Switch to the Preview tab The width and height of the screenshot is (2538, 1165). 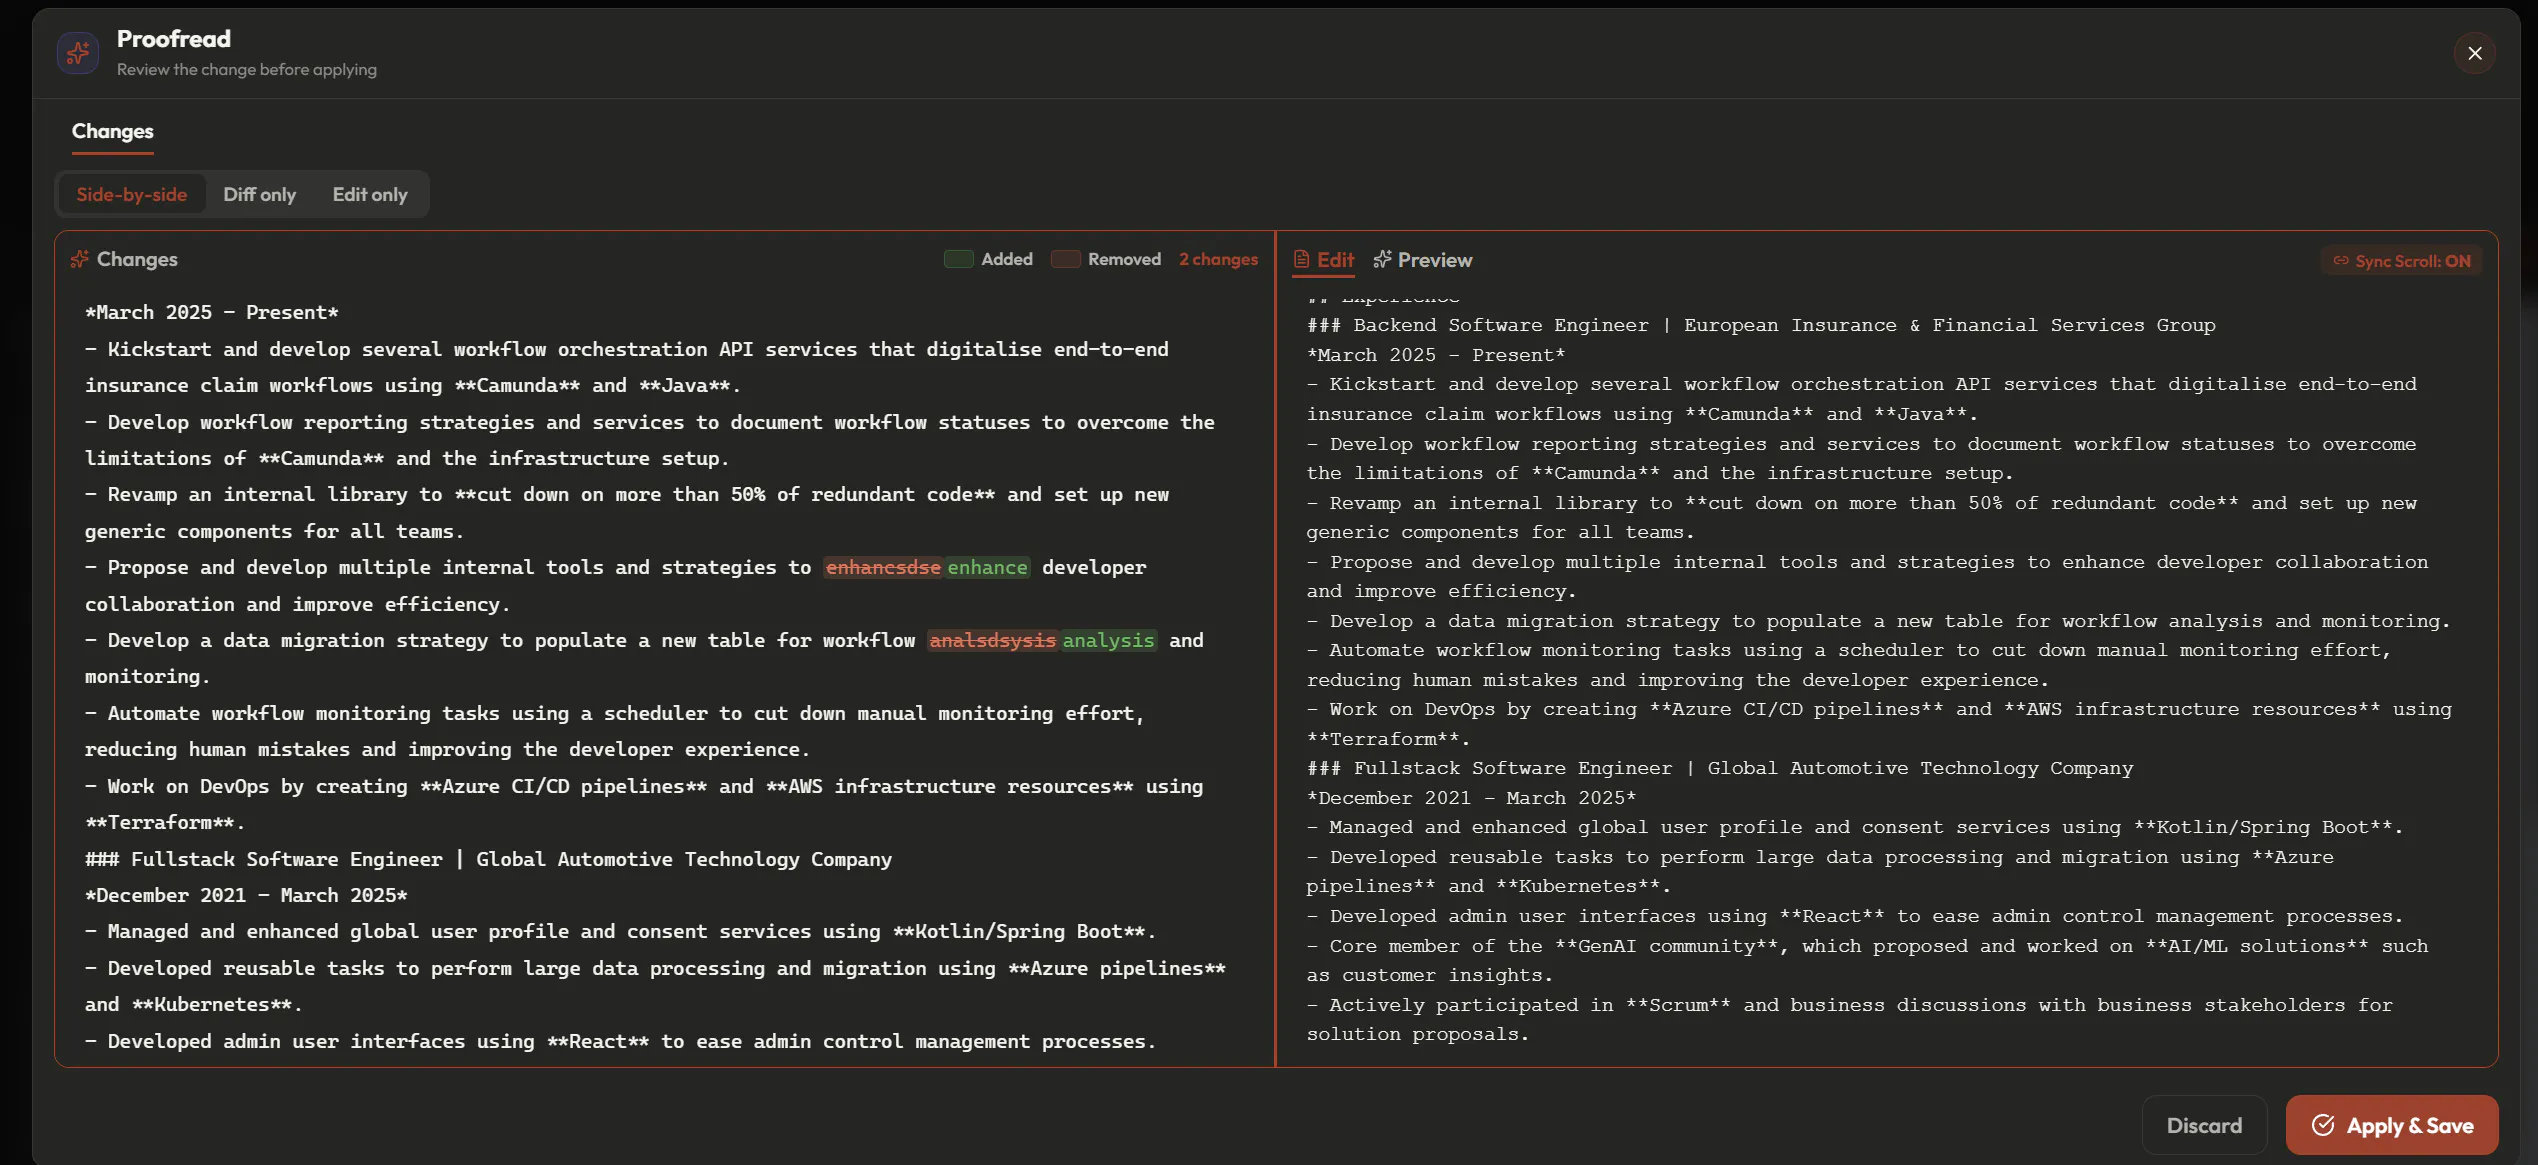1422,260
